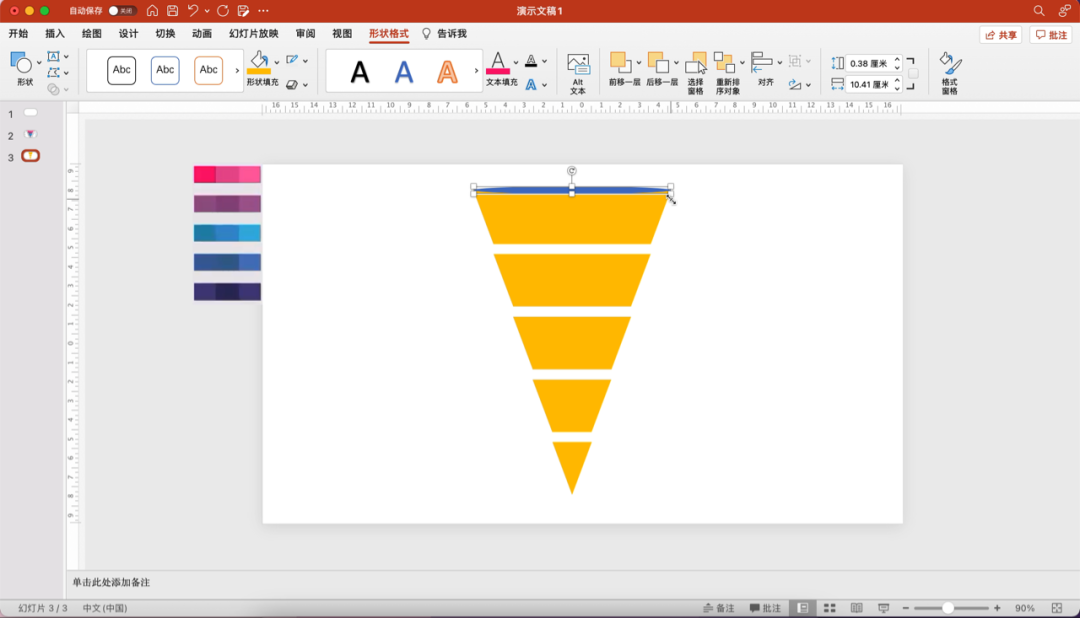Screen dimensions: 1080x618
Task: Click the Search magnifier icon in the title bar
Action: coord(1039,10)
